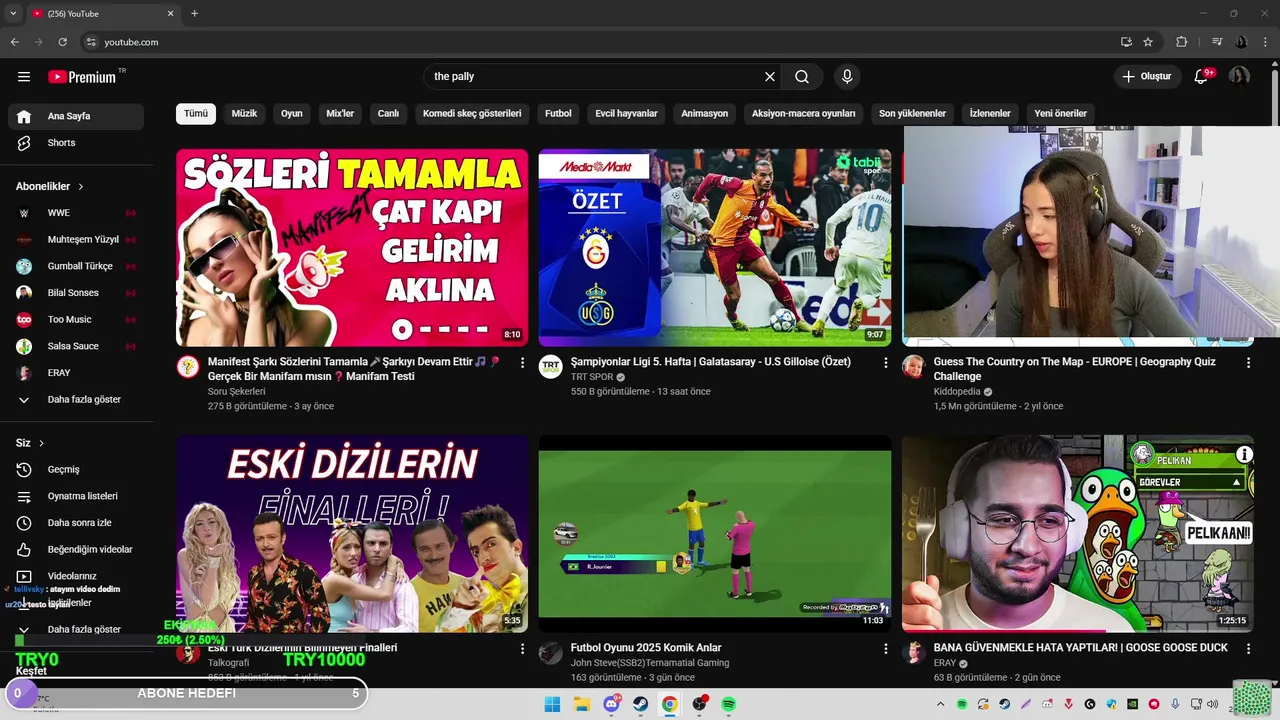The width and height of the screenshot is (1280, 720).
Task: Open the Salsa Sauce subscription
Action: 76,346
